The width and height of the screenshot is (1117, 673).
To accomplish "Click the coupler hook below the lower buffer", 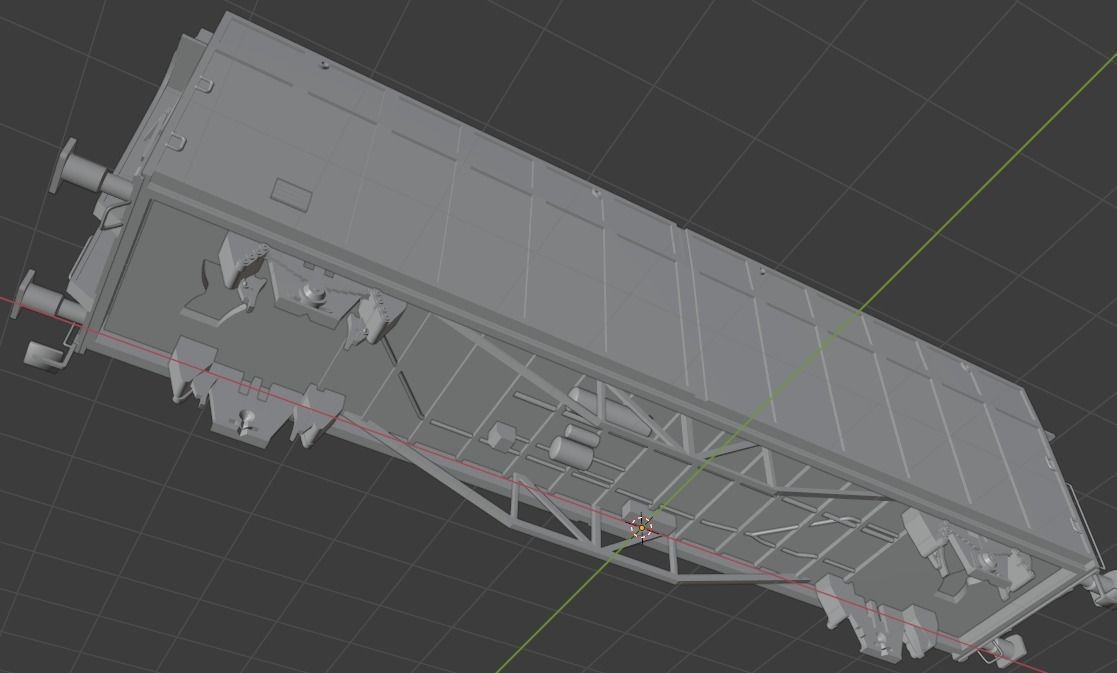I will click(45, 357).
